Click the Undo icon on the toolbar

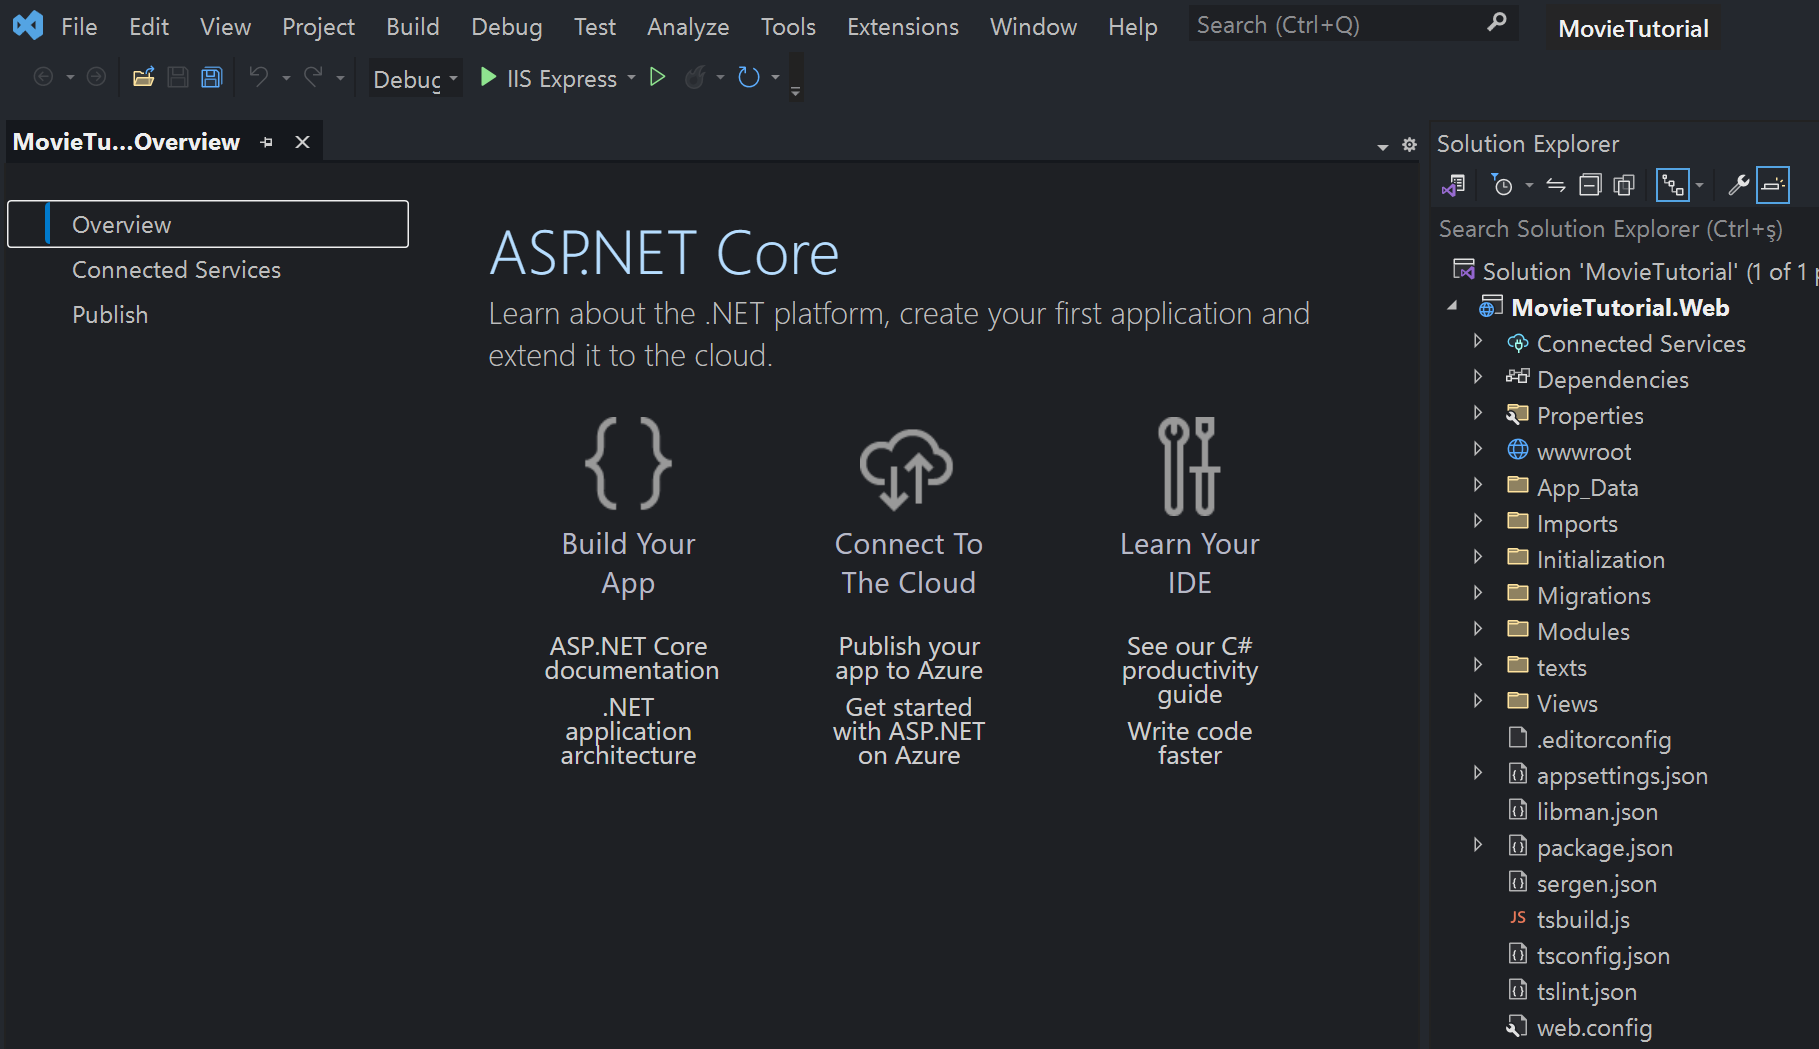point(258,77)
